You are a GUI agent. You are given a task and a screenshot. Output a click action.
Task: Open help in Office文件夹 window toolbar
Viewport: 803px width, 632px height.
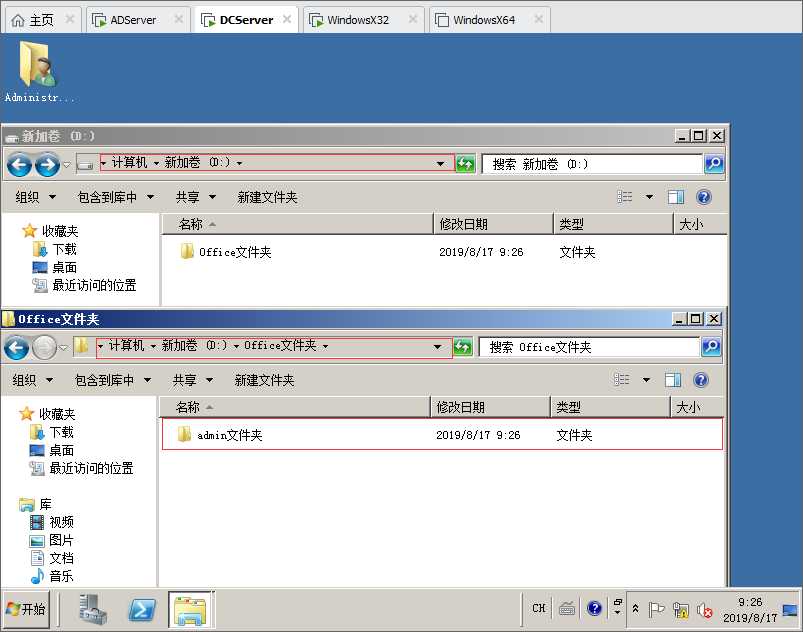[701, 380]
